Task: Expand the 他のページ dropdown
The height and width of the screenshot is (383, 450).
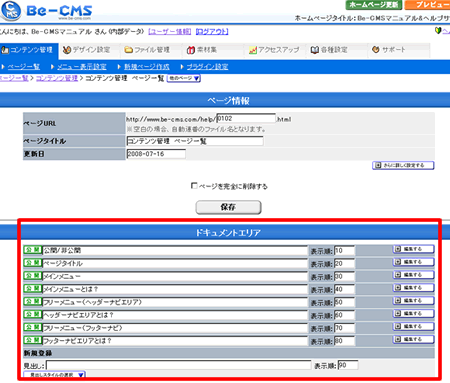Action: pyautogui.click(x=183, y=78)
